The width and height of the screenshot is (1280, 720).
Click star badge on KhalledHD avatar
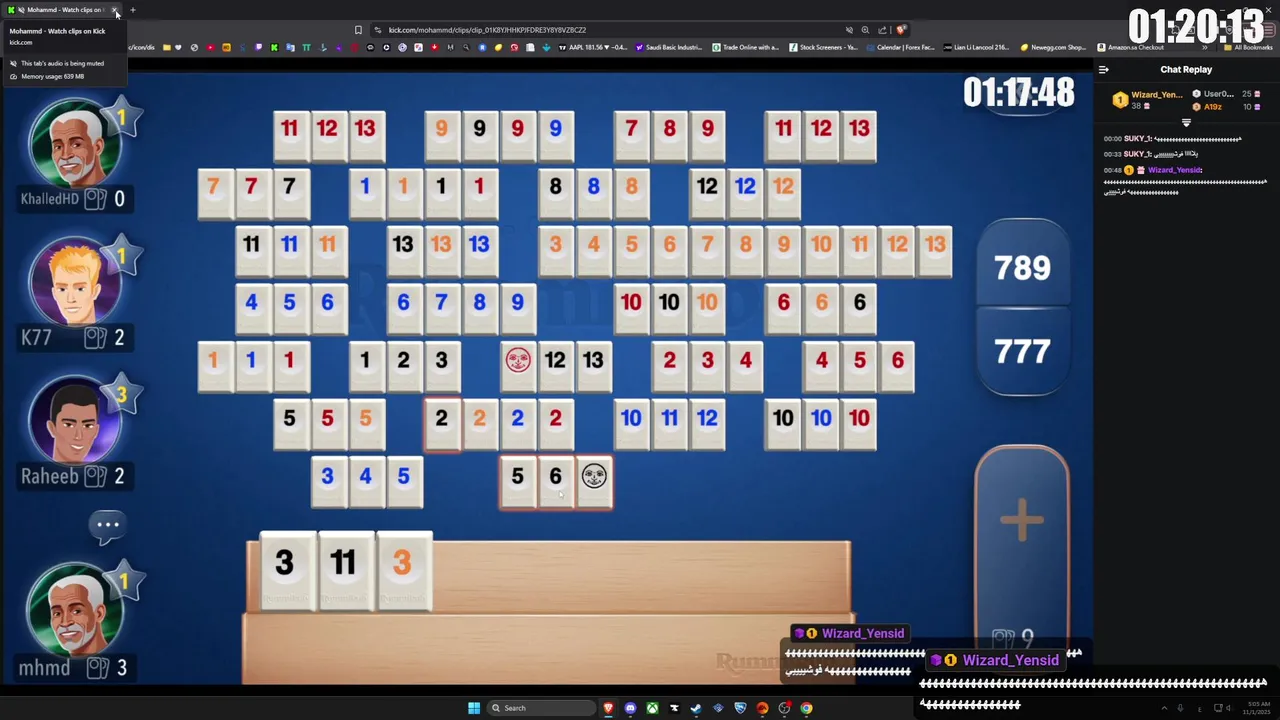[122, 117]
